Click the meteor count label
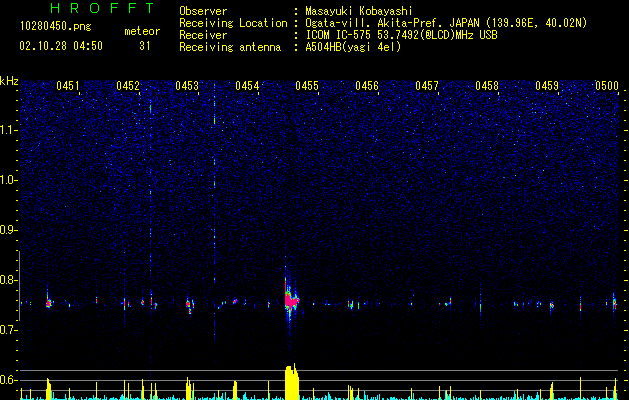629x400 pixels. tap(142, 31)
